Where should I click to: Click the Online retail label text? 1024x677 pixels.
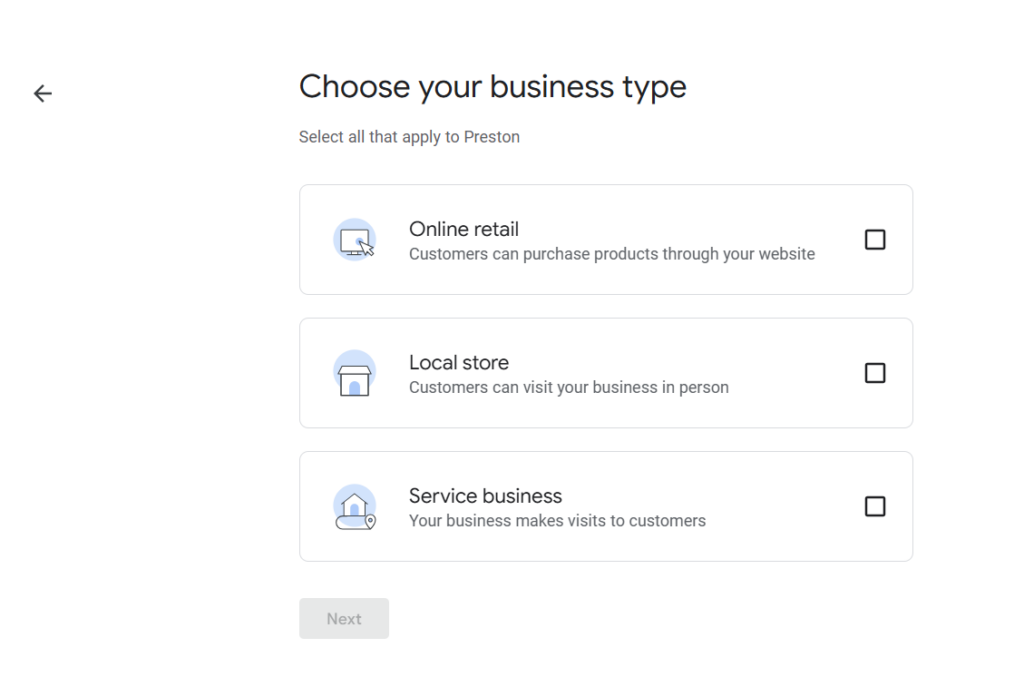[463, 229]
